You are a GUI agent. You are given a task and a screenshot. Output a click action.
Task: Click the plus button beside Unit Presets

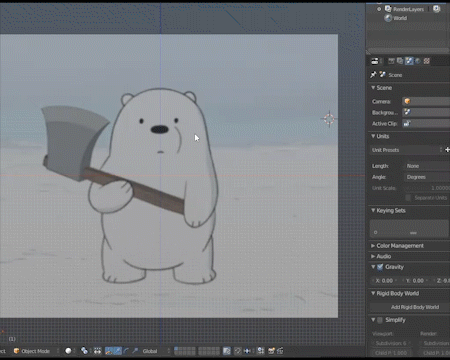click(447, 150)
